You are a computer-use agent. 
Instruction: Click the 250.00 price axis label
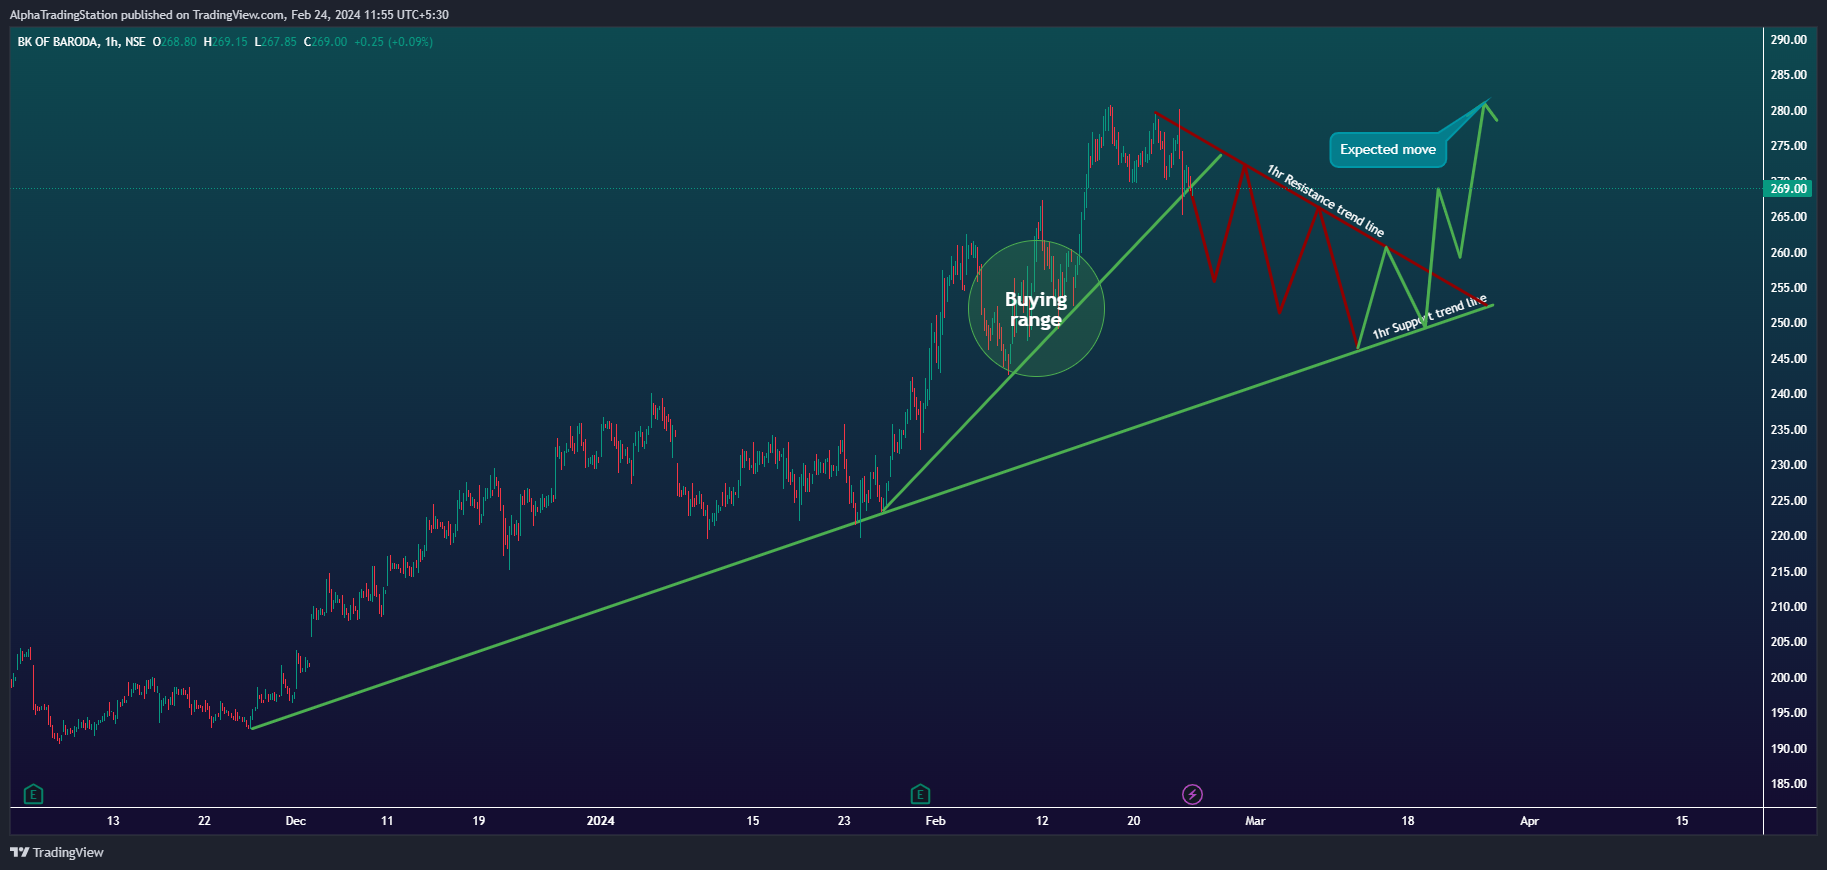coord(1788,323)
